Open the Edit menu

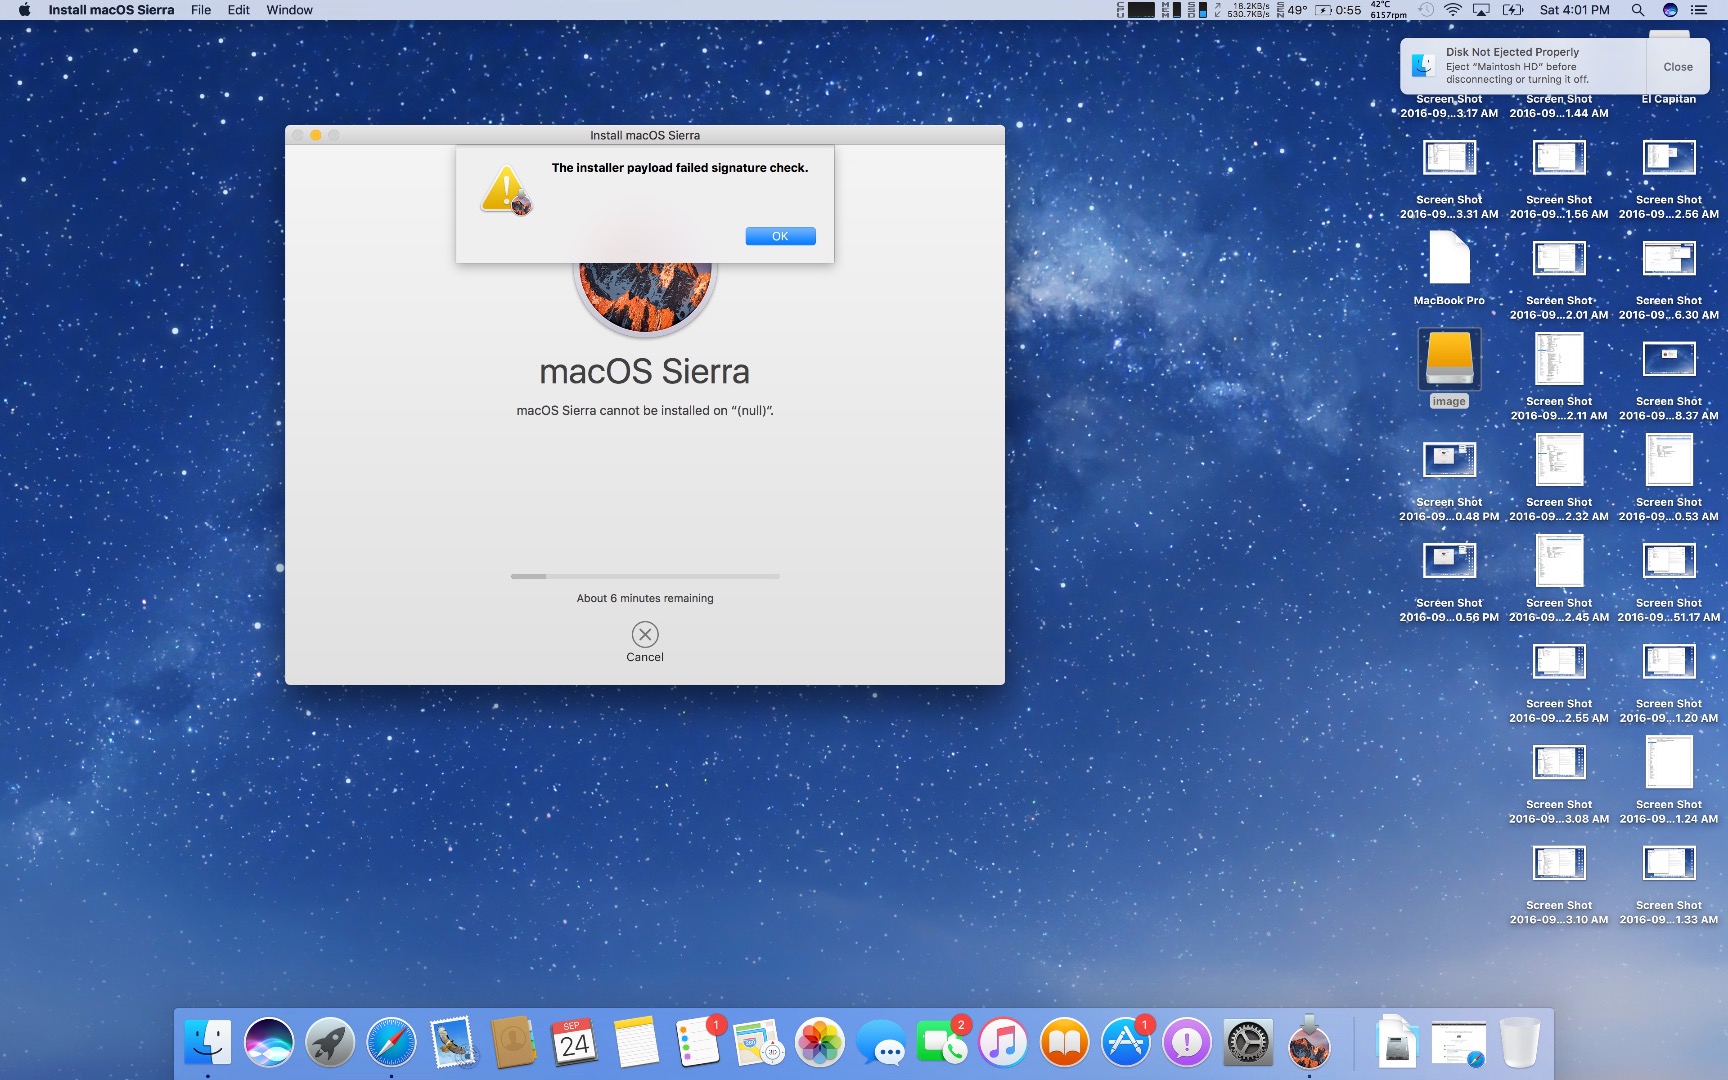(239, 10)
